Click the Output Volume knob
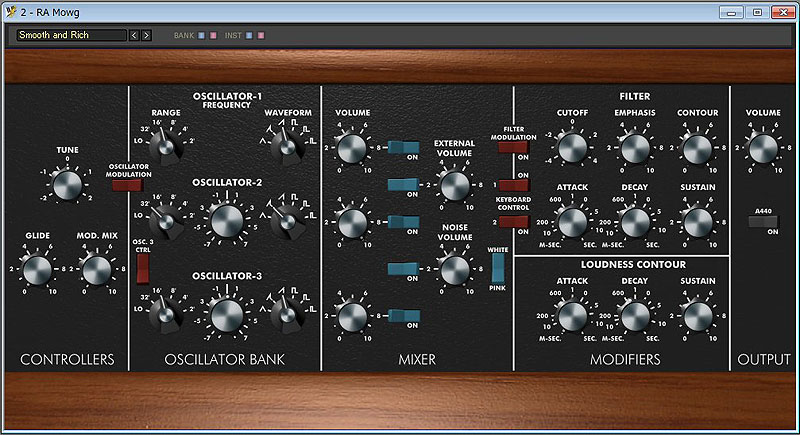Viewport: 800px width, 435px height. [x=763, y=148]
